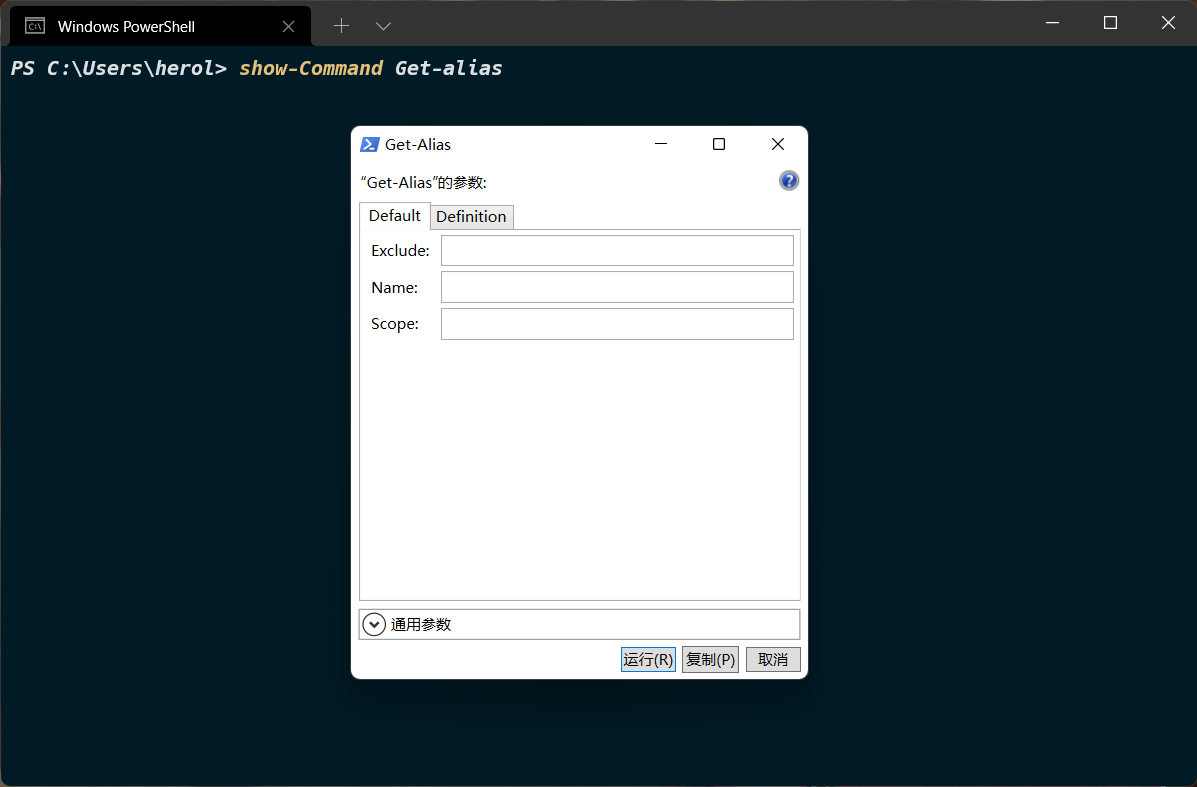Click the Get-alias argument in terminal
Screen dimensions: 1197x787
pos(448,68)
